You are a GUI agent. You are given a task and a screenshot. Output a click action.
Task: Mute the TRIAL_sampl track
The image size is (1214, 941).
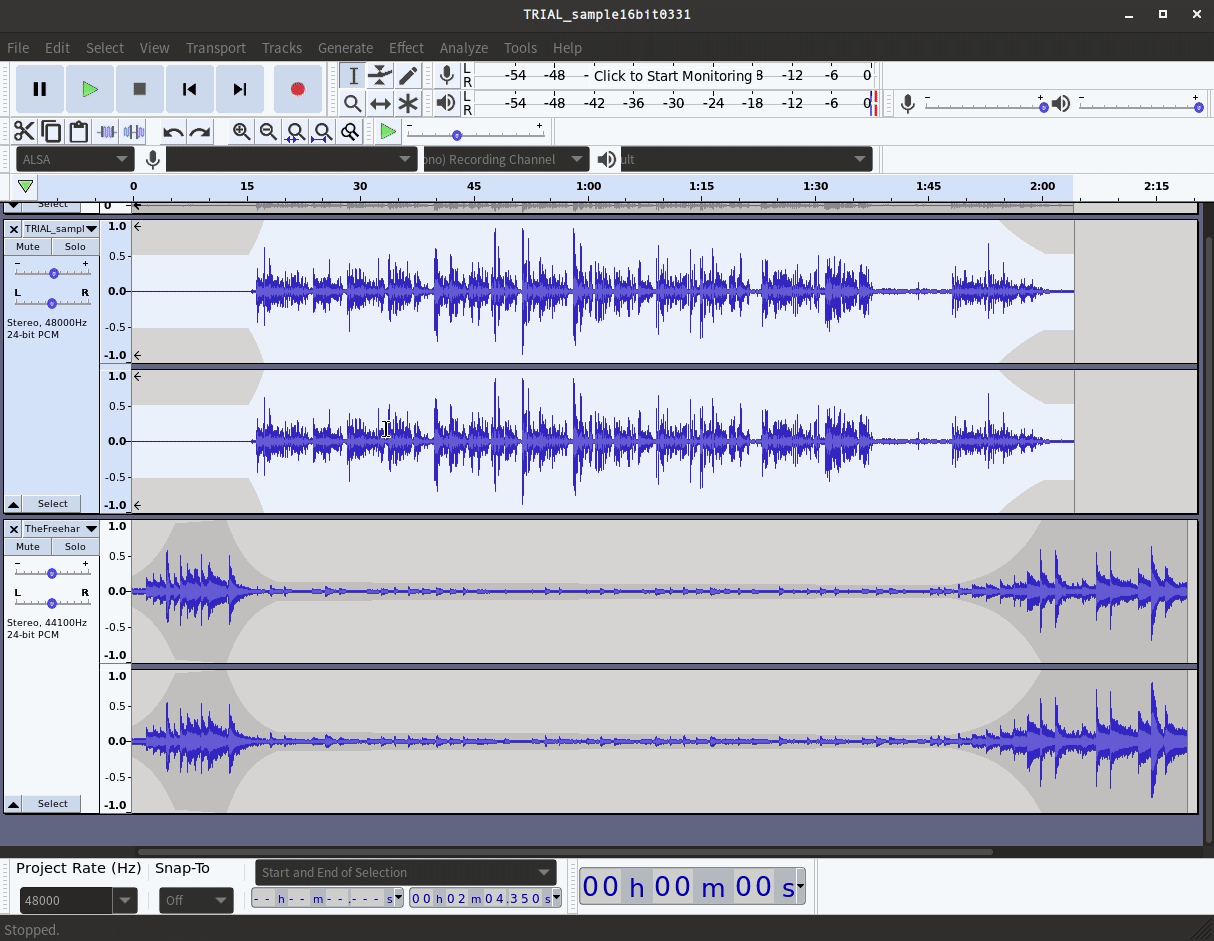click(x=27, y=246)
